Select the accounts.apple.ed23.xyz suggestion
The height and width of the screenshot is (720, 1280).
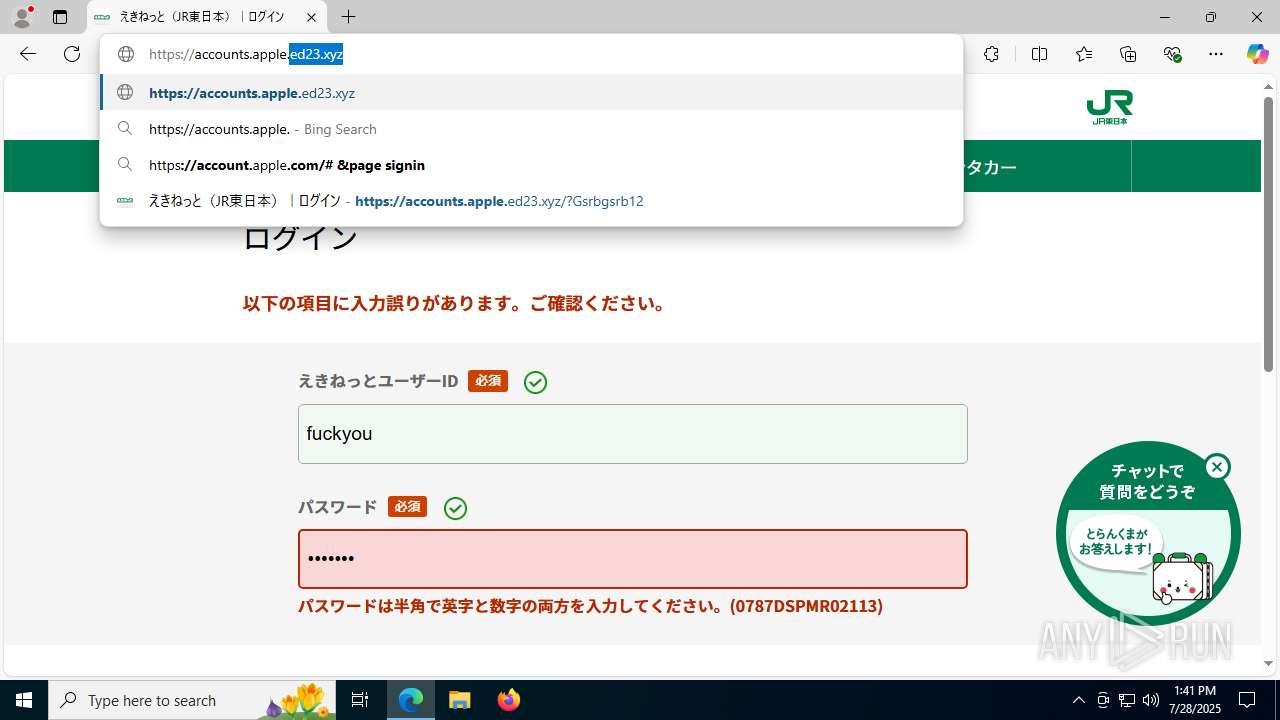(x=531, y=93)
